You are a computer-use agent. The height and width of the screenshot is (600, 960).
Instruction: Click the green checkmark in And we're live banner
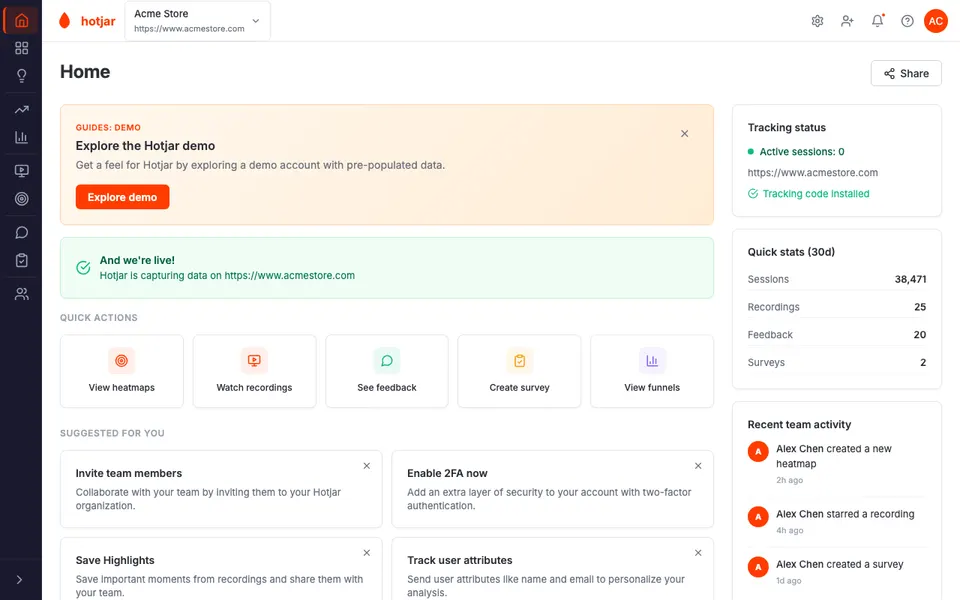point(83,268)
